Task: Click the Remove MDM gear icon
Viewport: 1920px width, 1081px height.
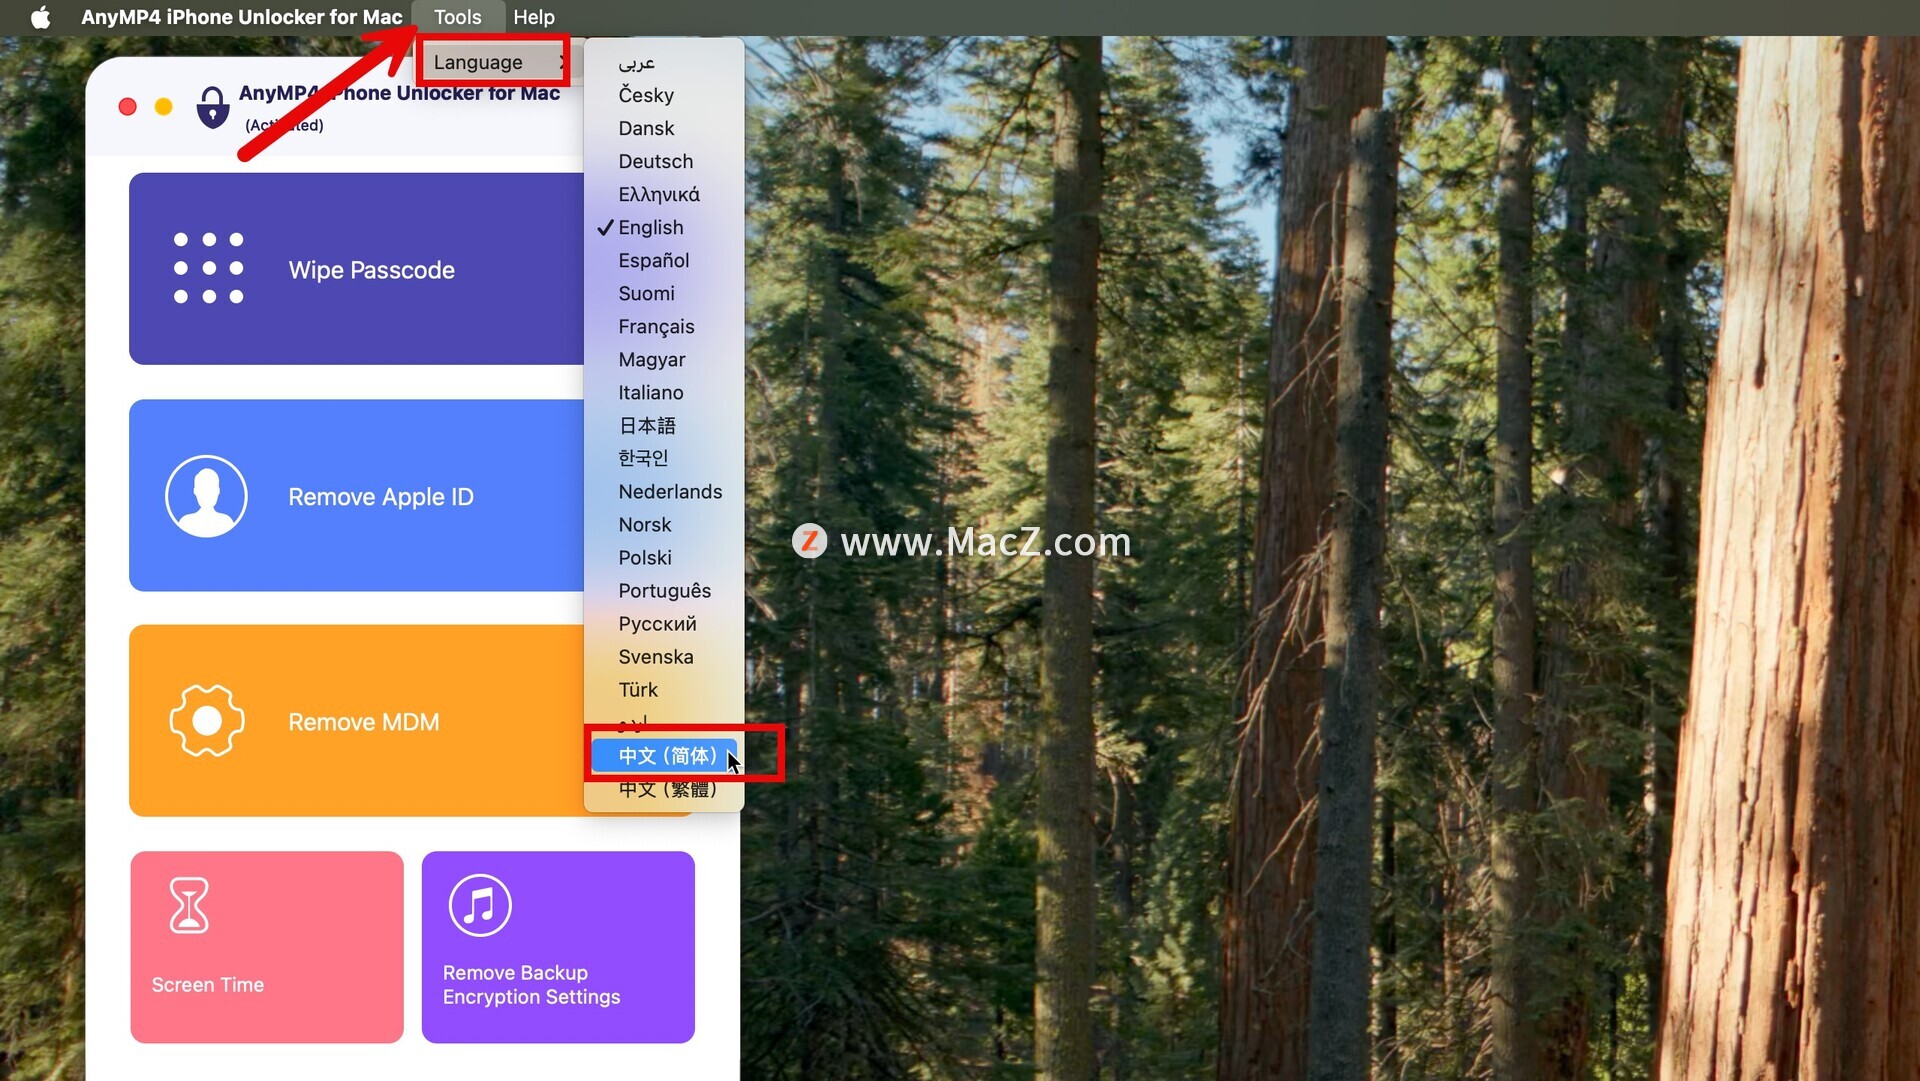Action: click(207, 720)
